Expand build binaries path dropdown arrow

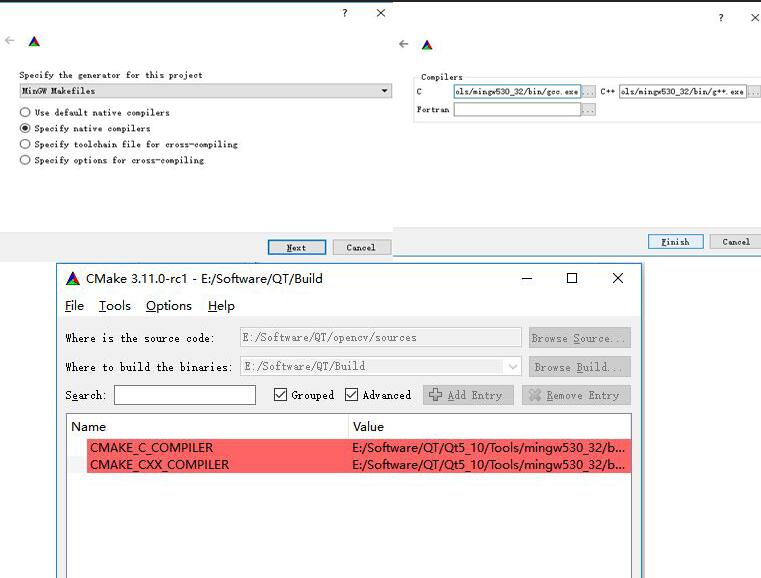(x=513, y=366)
